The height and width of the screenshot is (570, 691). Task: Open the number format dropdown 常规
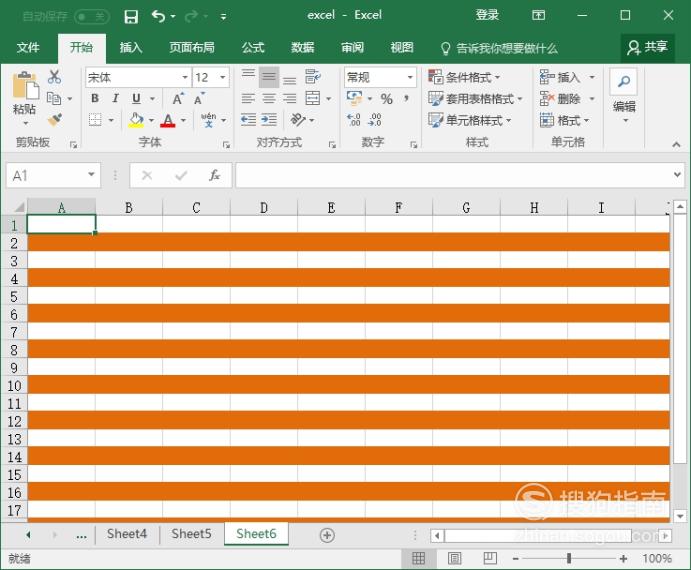point(410,78)
